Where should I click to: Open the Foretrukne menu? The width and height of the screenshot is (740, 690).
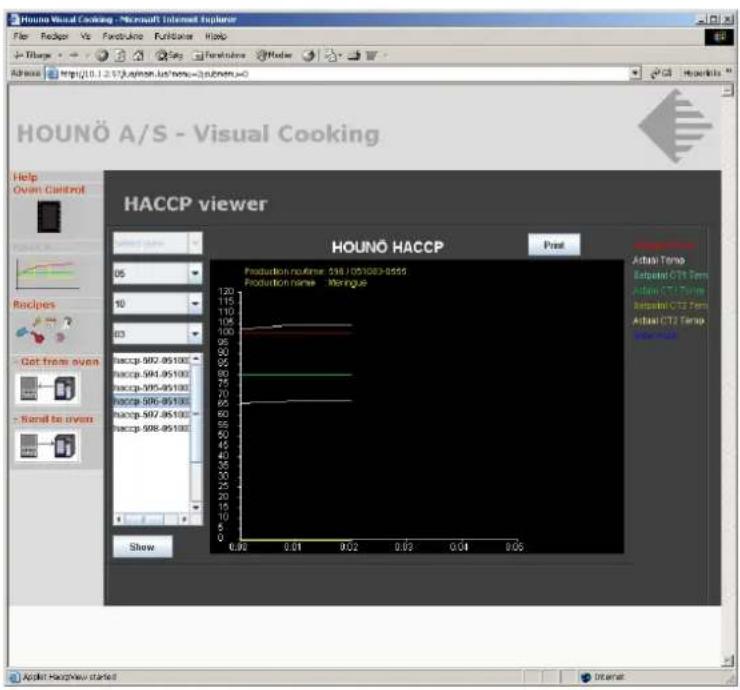coord(123,36)
